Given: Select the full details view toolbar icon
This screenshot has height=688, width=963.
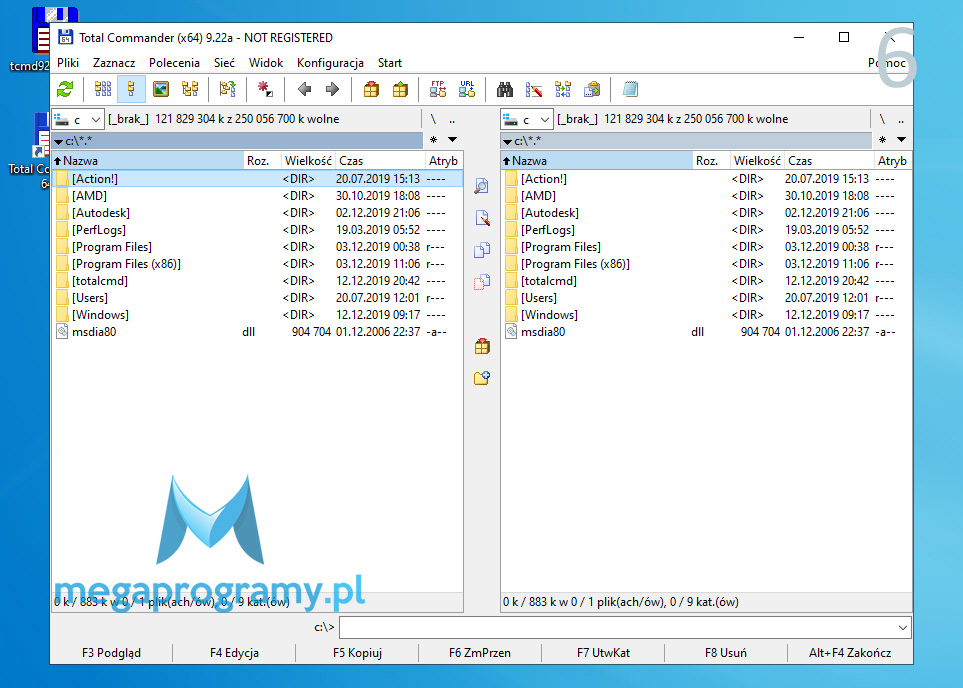Looking at the screenshot, I should tap(131, 90).
